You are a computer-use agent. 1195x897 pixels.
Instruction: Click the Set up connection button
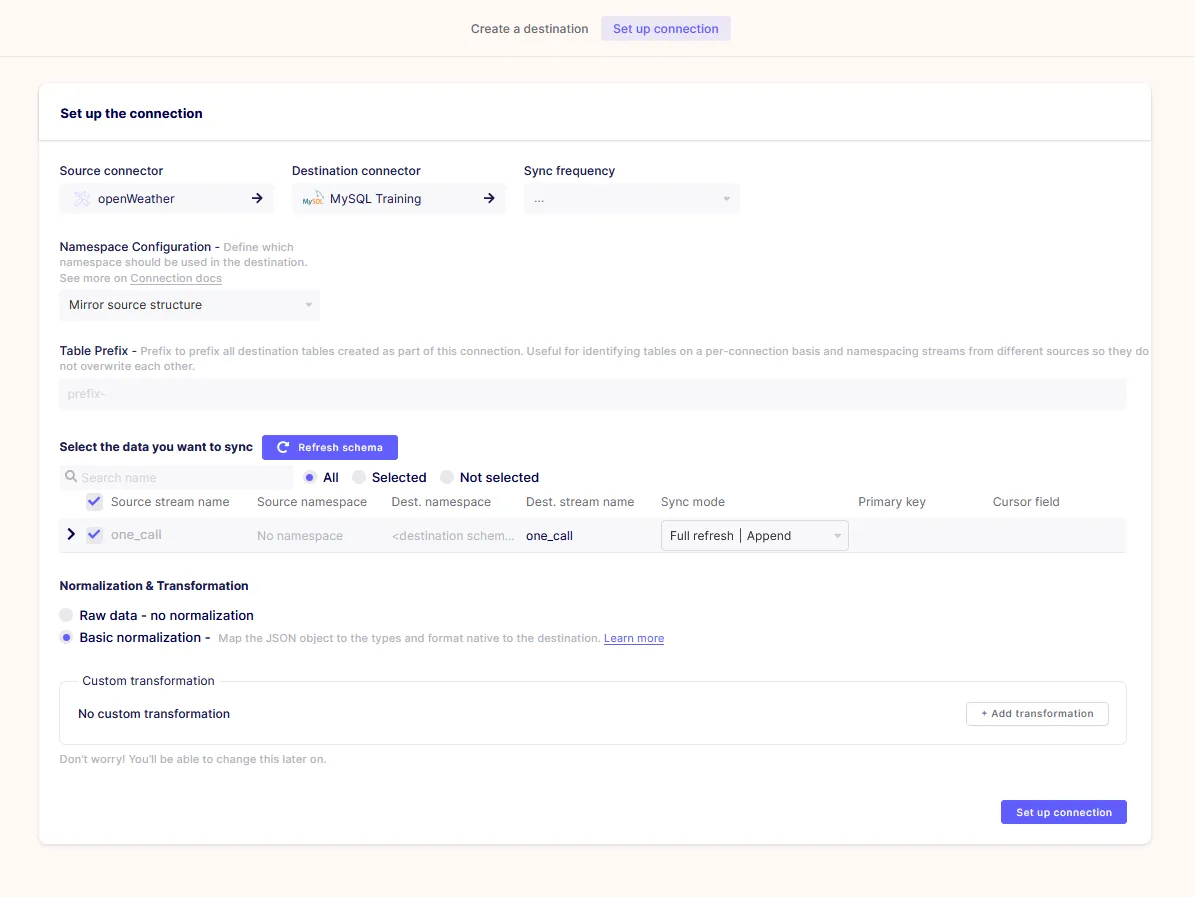pyautogui.click(x=1063, y=812)
